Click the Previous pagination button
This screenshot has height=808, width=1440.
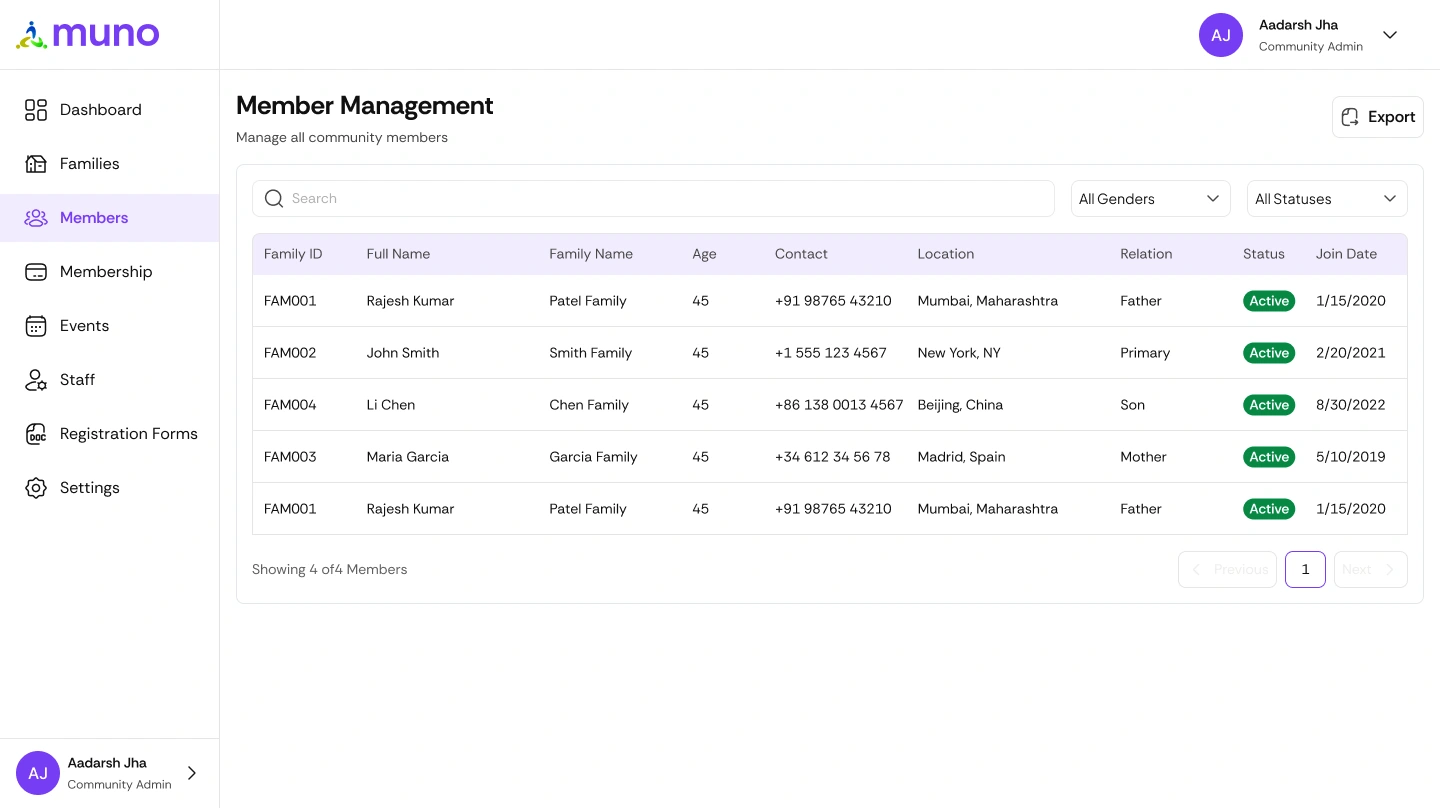1227,569
